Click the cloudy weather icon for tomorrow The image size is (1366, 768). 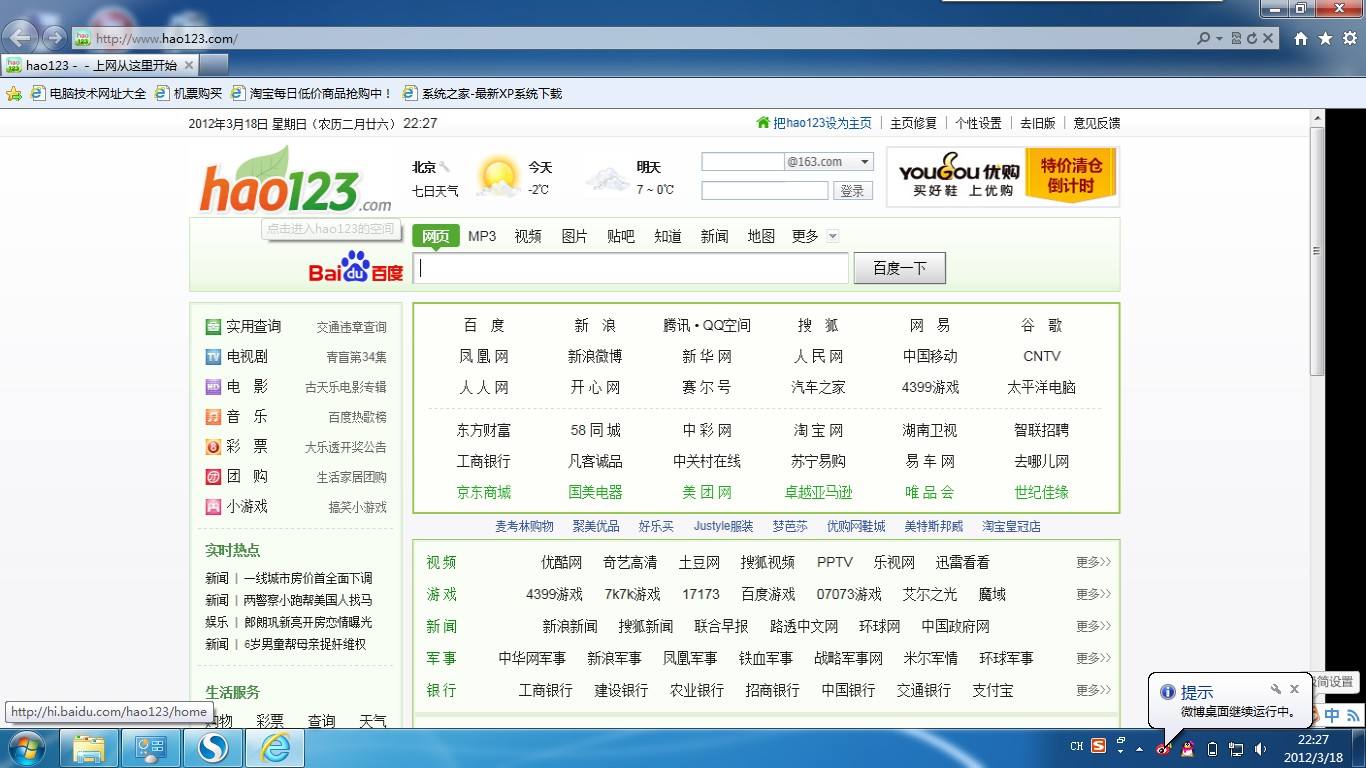[607, 178]
